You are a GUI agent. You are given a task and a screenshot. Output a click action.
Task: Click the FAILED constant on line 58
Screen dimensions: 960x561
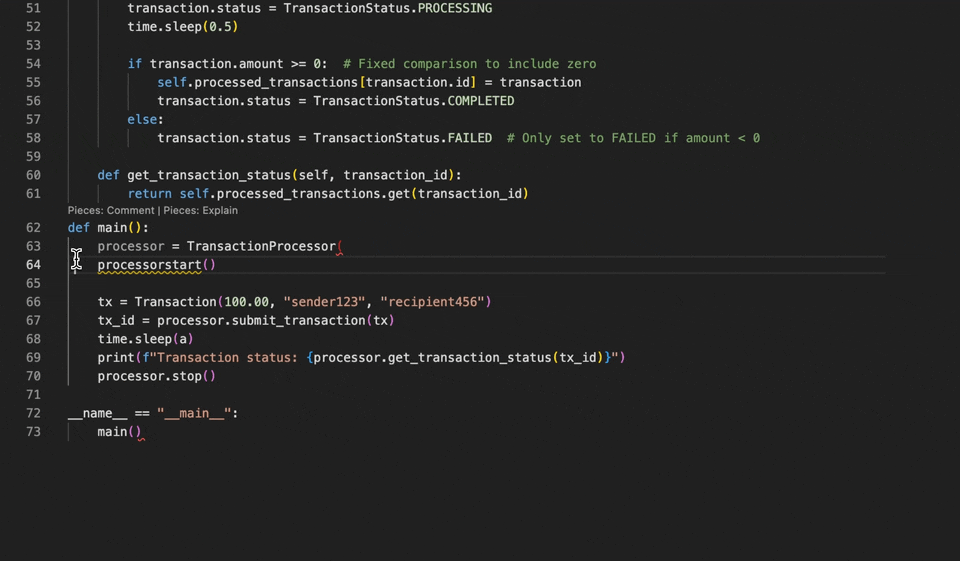(x=470, y=138)
